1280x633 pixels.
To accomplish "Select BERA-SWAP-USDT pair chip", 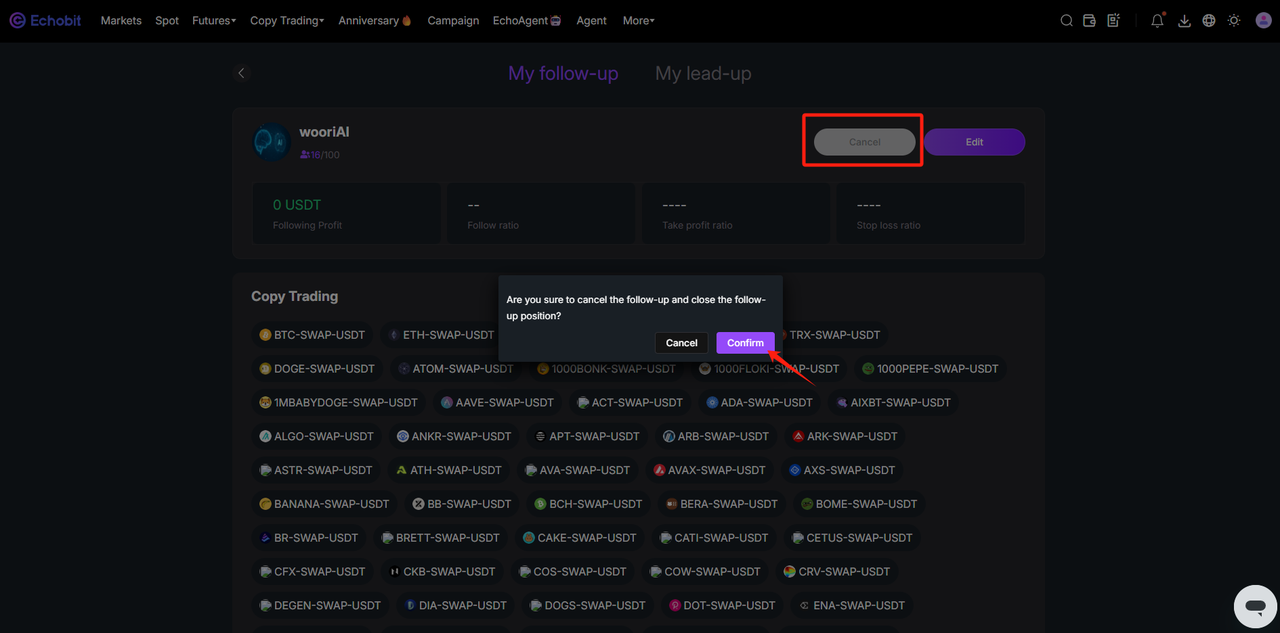I will pyautogui.click(x=721, y=504).
